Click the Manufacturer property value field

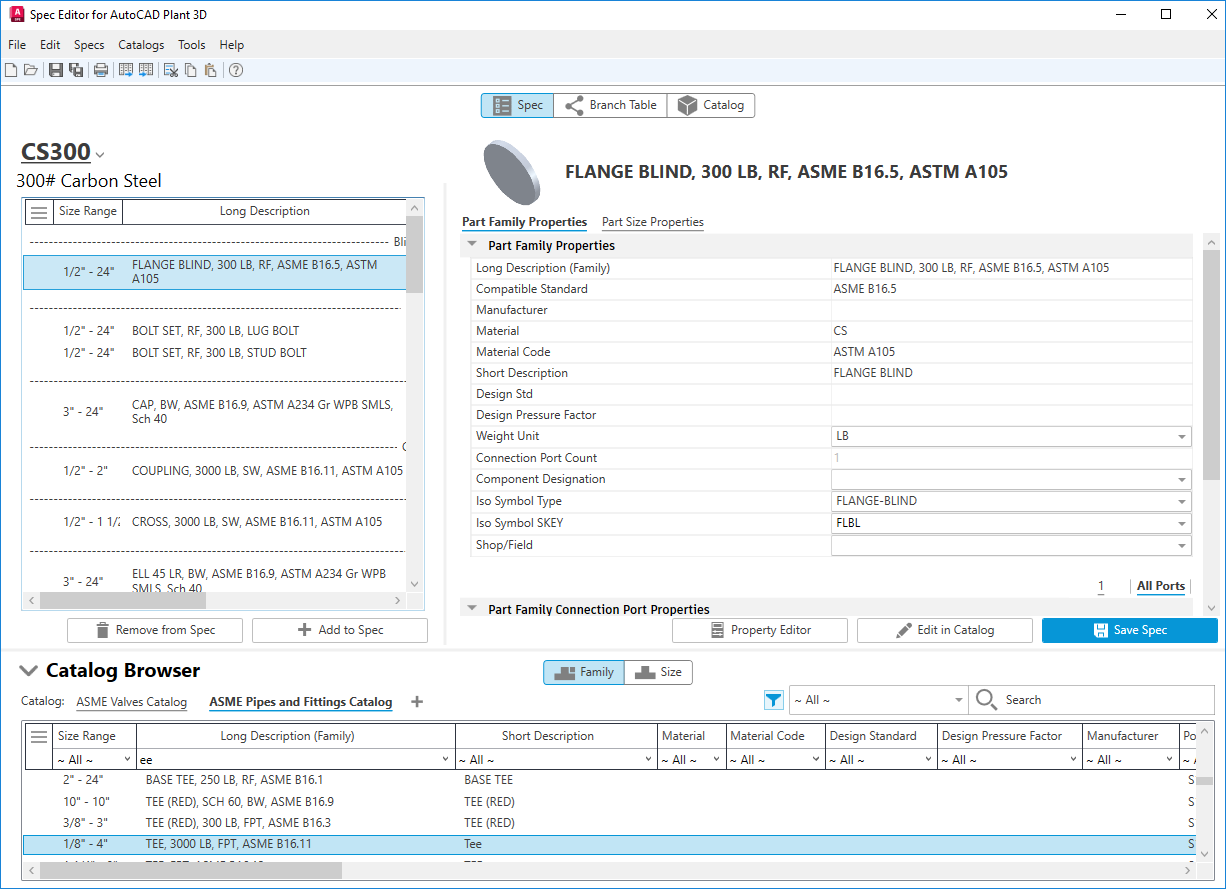coord(1011,310)
